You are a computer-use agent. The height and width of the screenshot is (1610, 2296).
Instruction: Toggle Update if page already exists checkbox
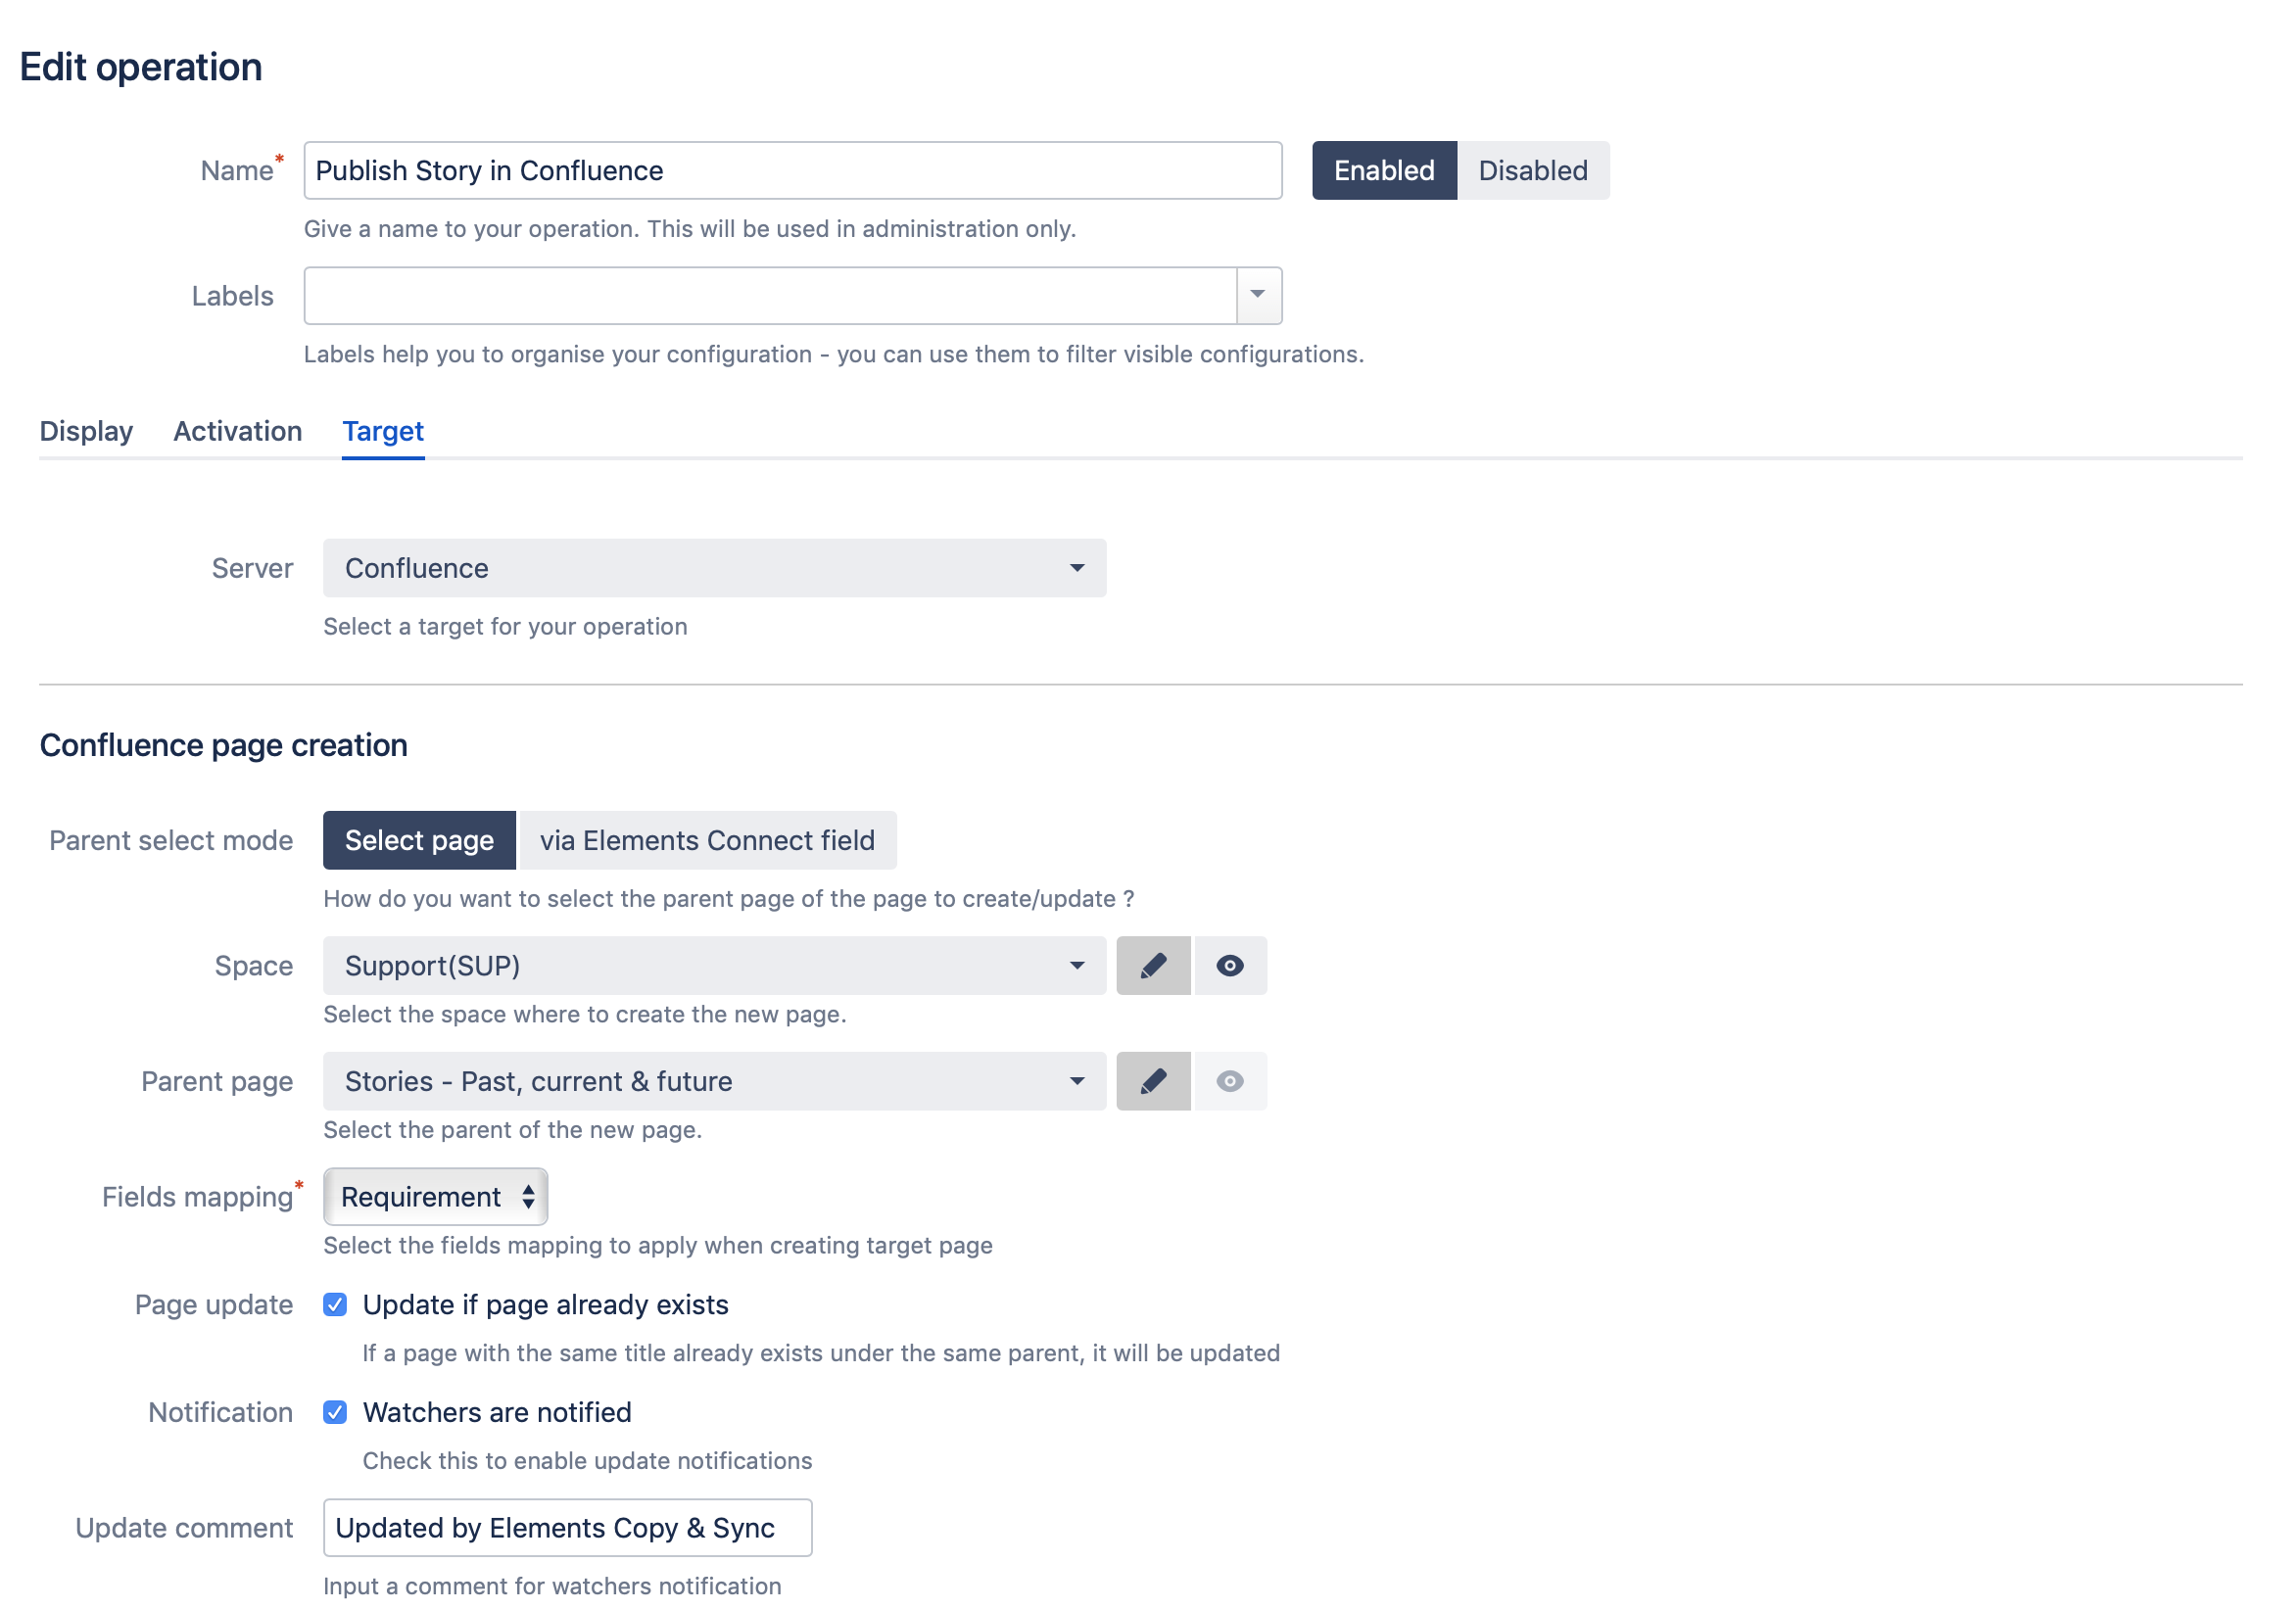point(337,1303)
